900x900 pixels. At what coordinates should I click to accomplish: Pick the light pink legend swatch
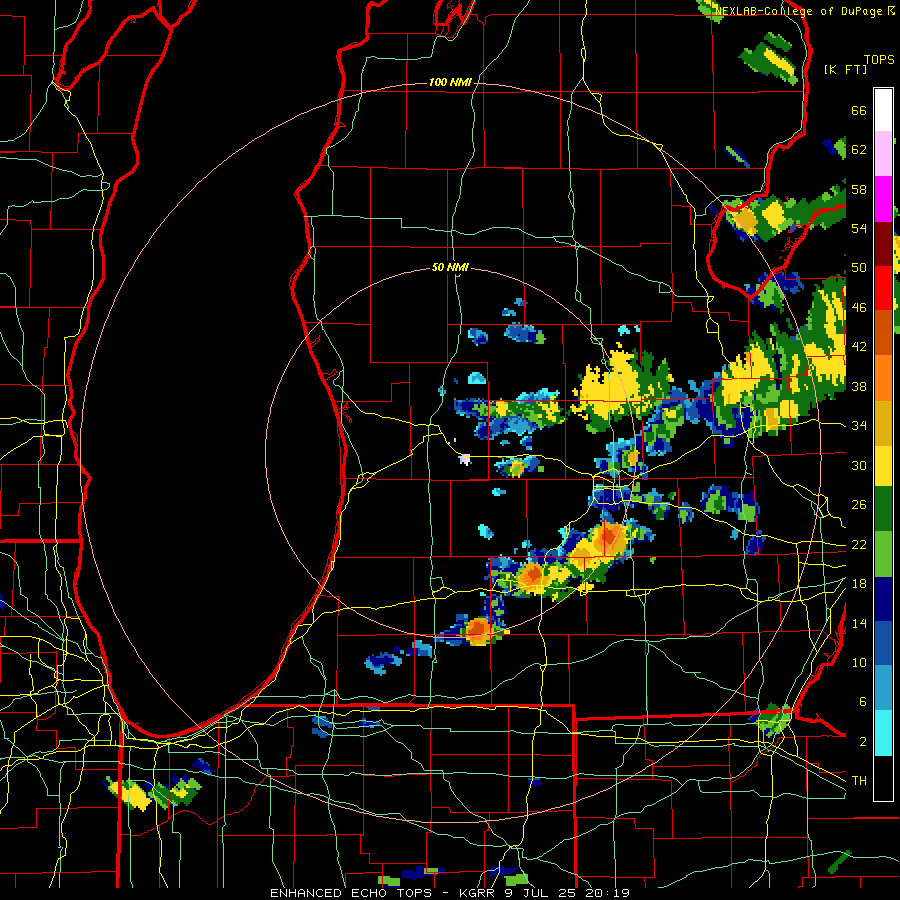click(883, 153)
